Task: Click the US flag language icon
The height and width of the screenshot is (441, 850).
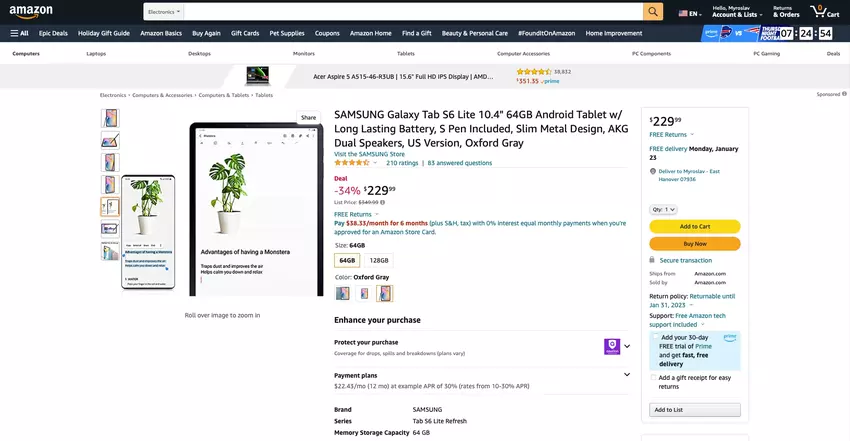Action: [x=683, y=13]
